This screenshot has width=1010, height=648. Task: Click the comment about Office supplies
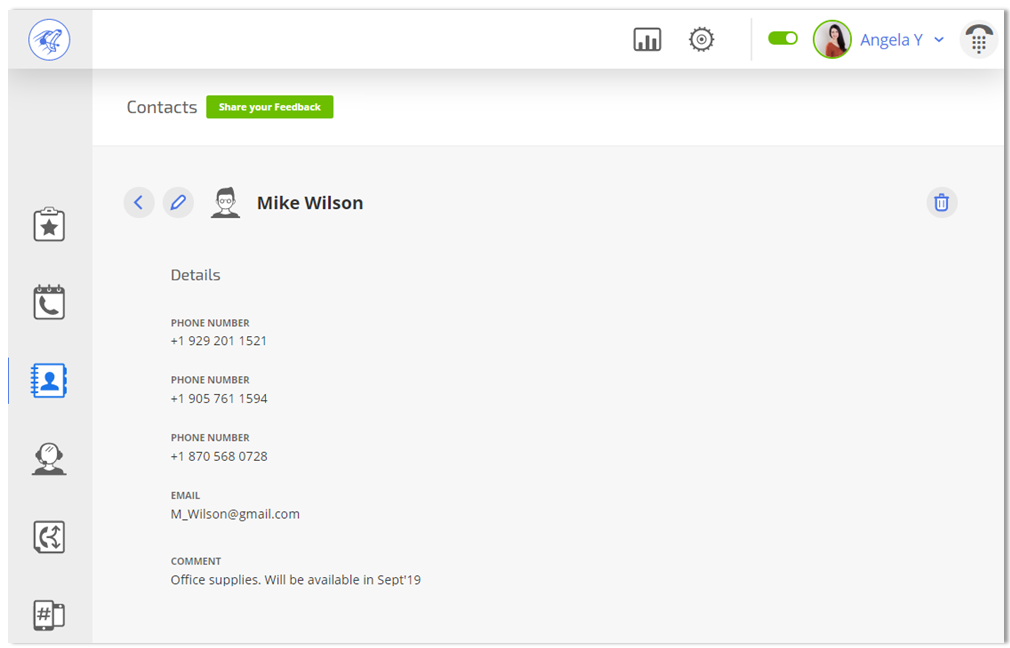[296, 580]
